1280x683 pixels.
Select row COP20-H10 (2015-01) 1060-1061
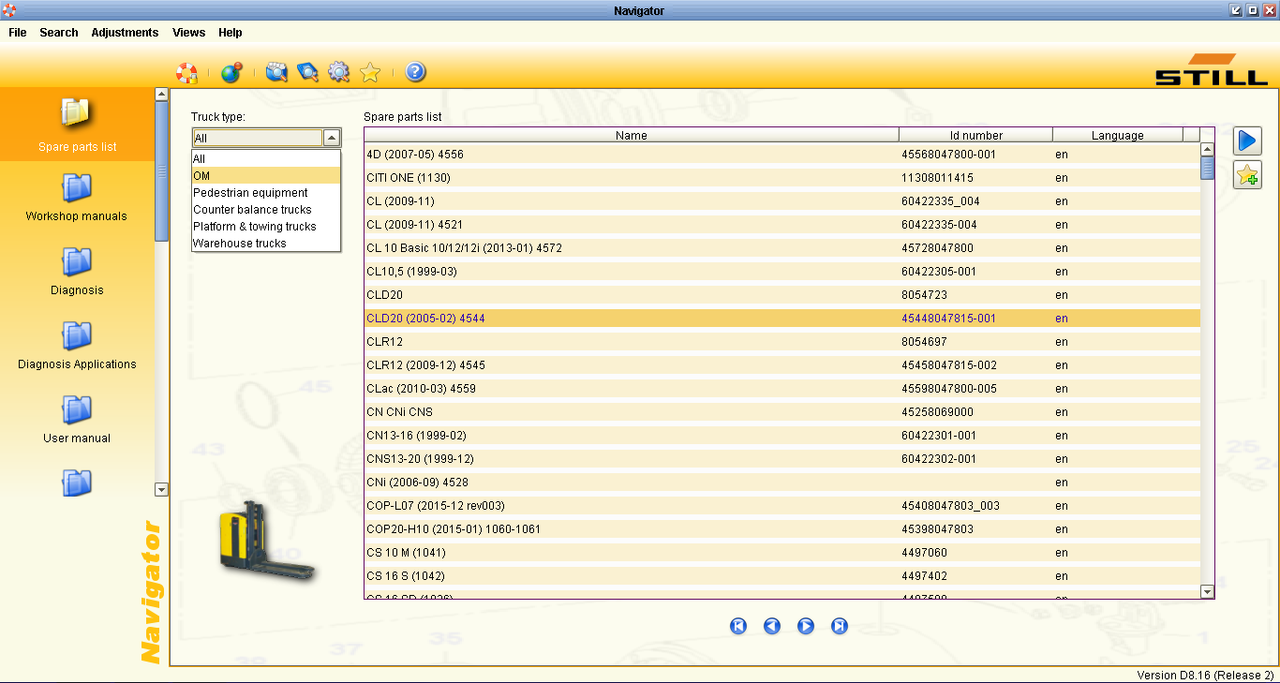[782, 529]
